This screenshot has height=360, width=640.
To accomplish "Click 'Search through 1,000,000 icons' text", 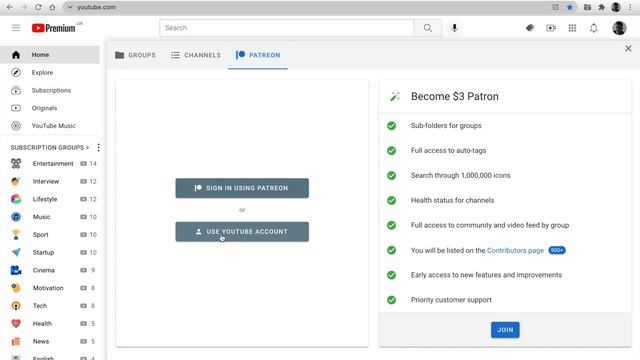I will pyautogui.click(x=460, y=176).
